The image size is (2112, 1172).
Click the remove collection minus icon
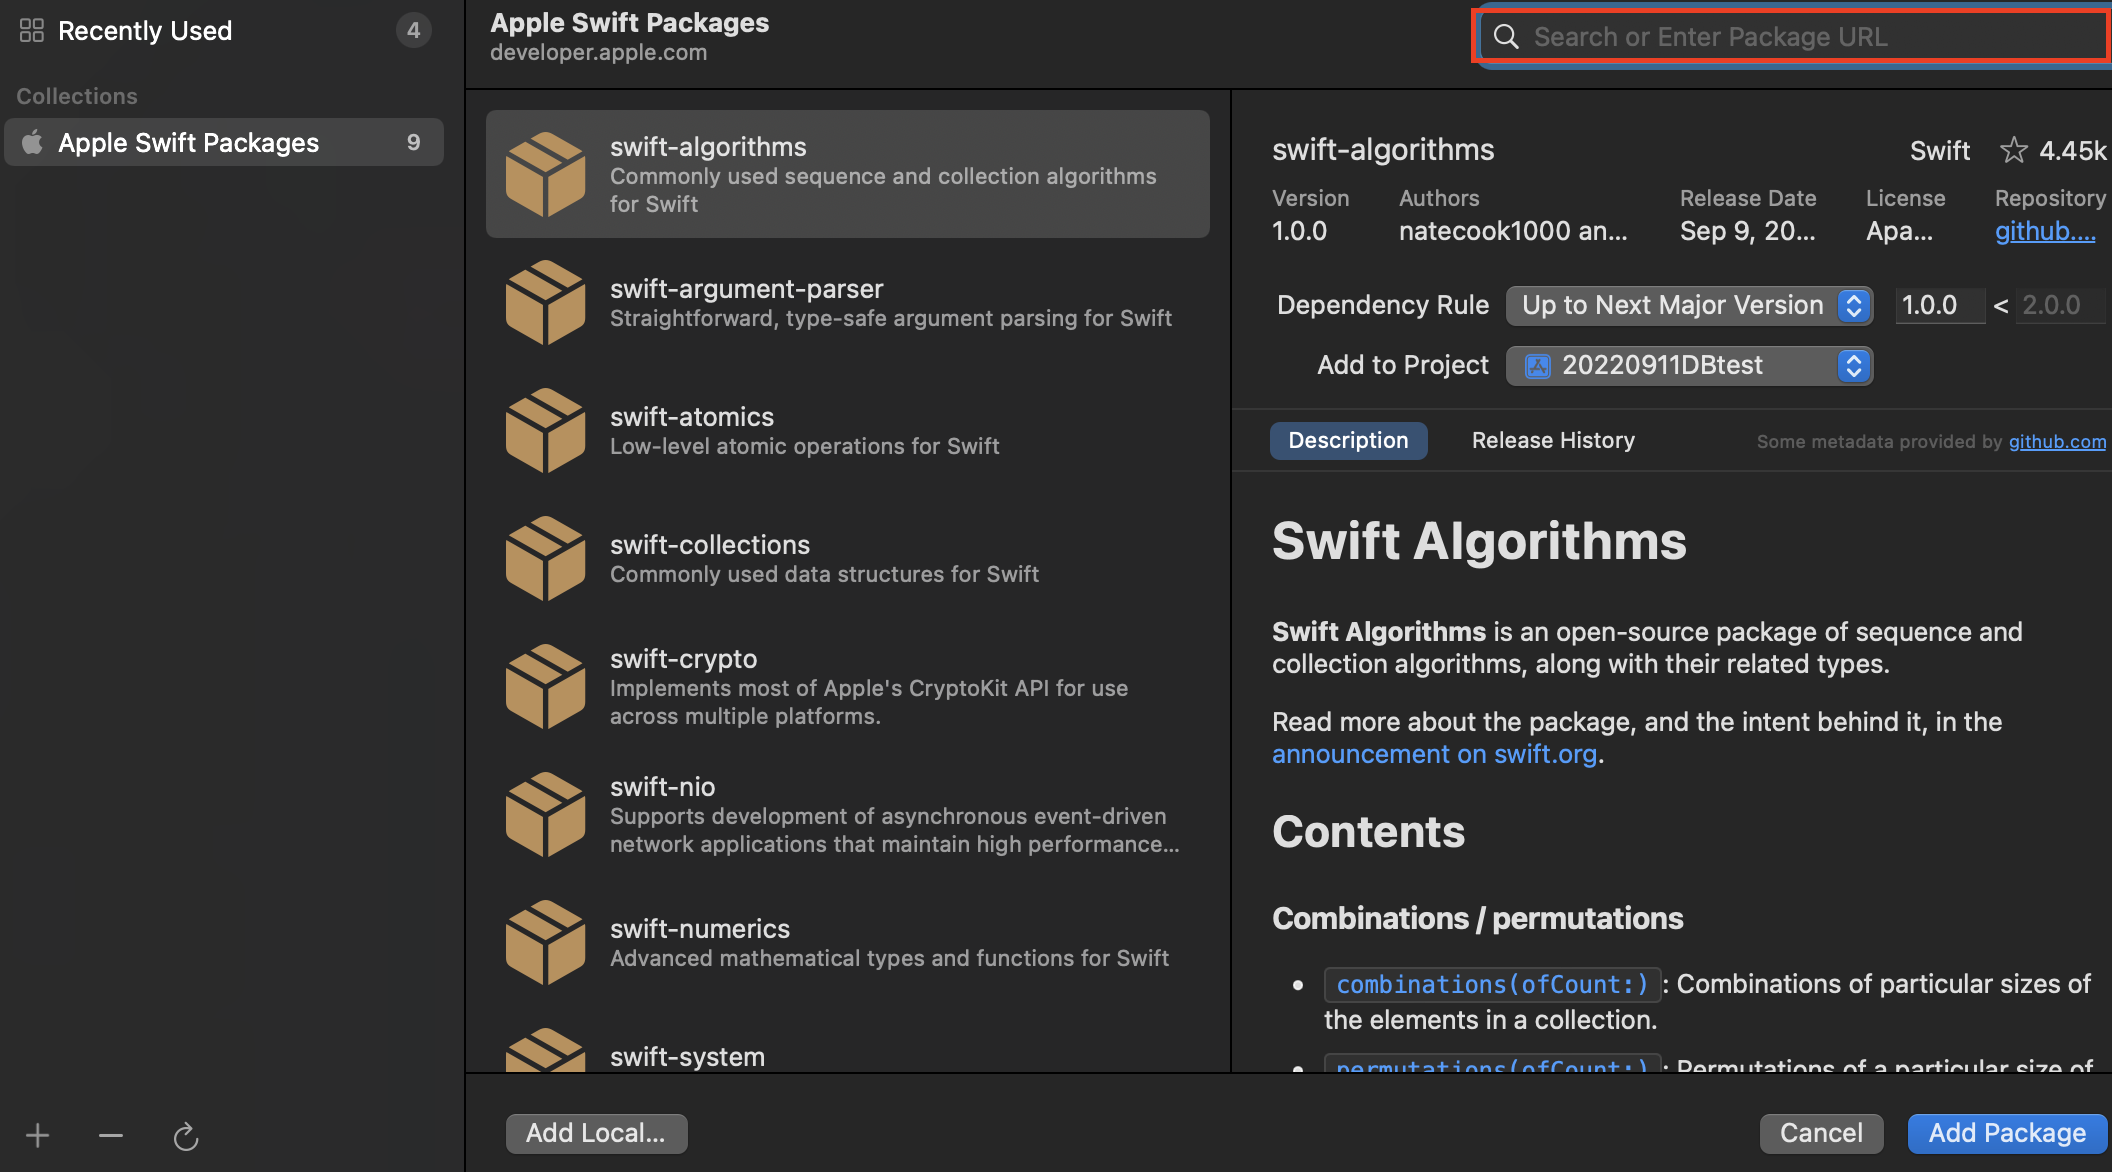pyautogui.click(x=111, y=1136)
